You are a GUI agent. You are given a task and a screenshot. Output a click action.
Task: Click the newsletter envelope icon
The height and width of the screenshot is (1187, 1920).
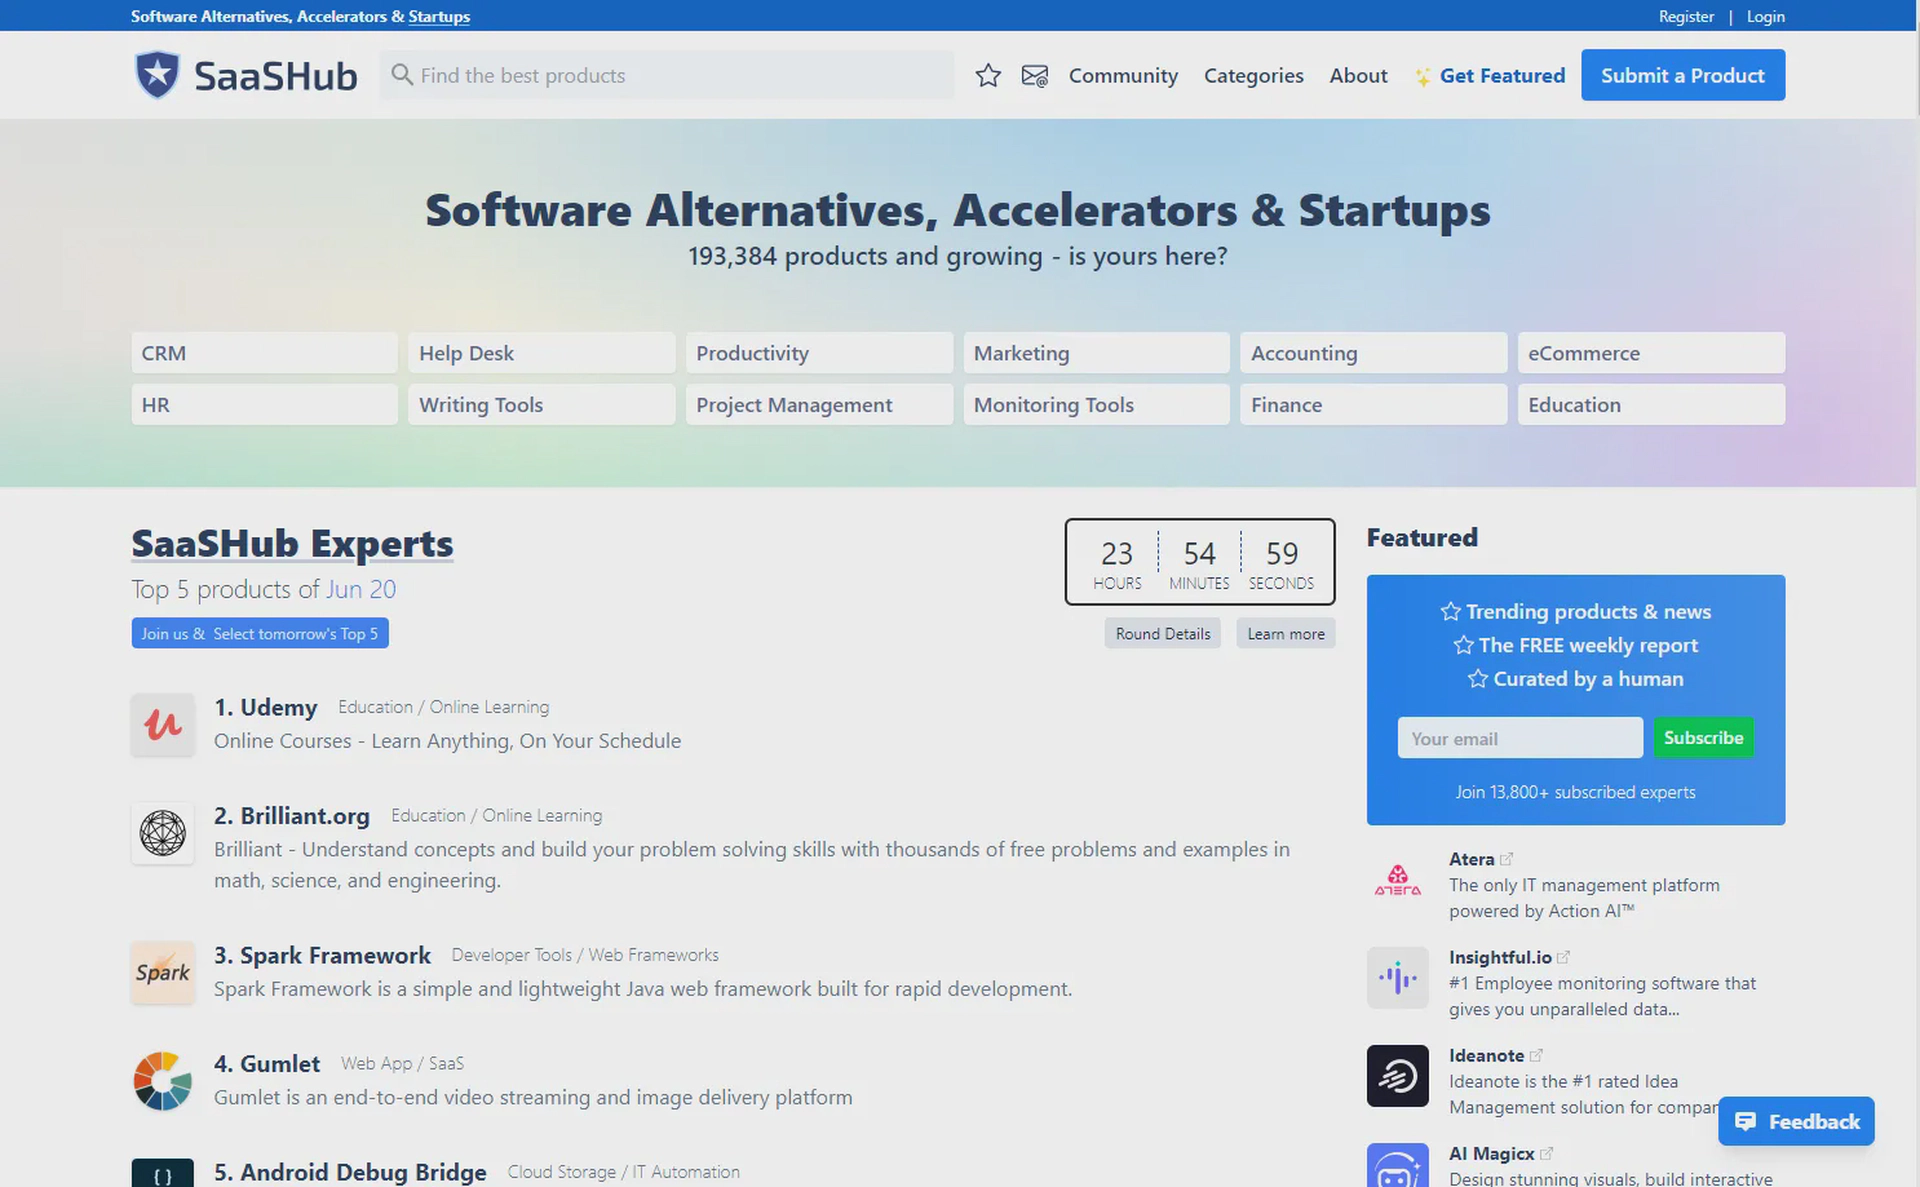[1035, 76]
